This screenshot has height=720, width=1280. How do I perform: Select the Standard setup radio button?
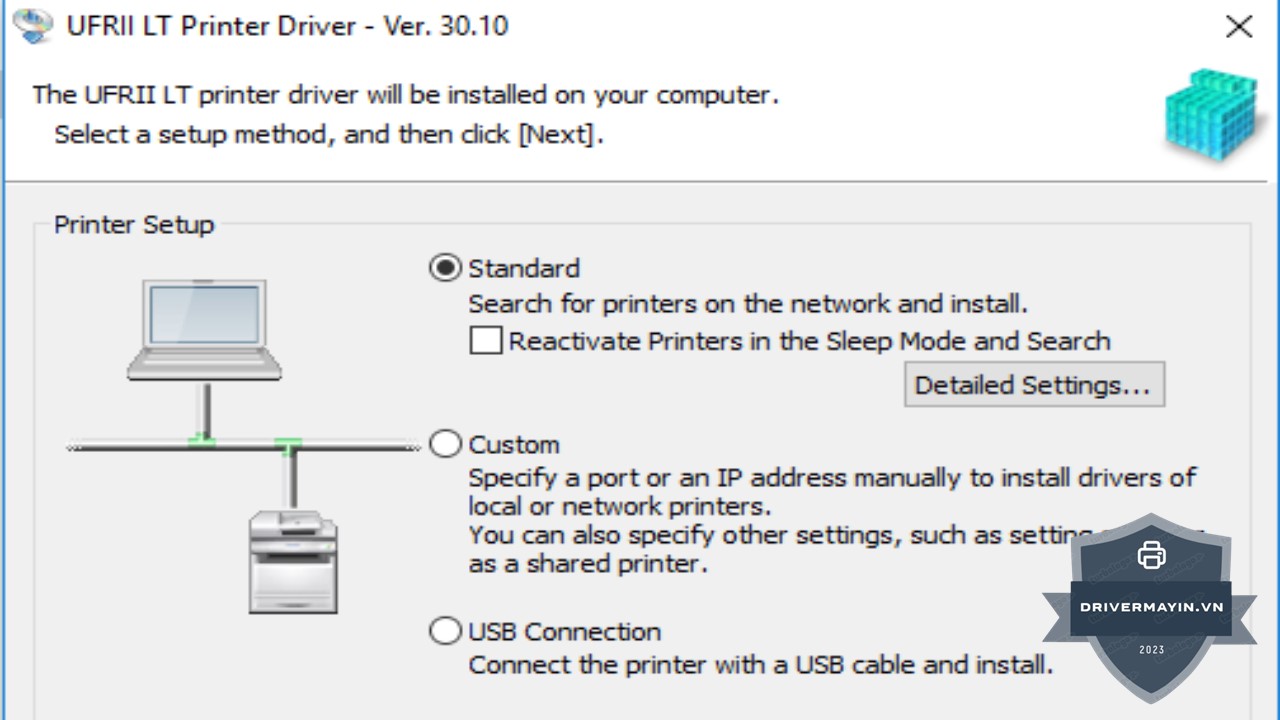point(445,268)
